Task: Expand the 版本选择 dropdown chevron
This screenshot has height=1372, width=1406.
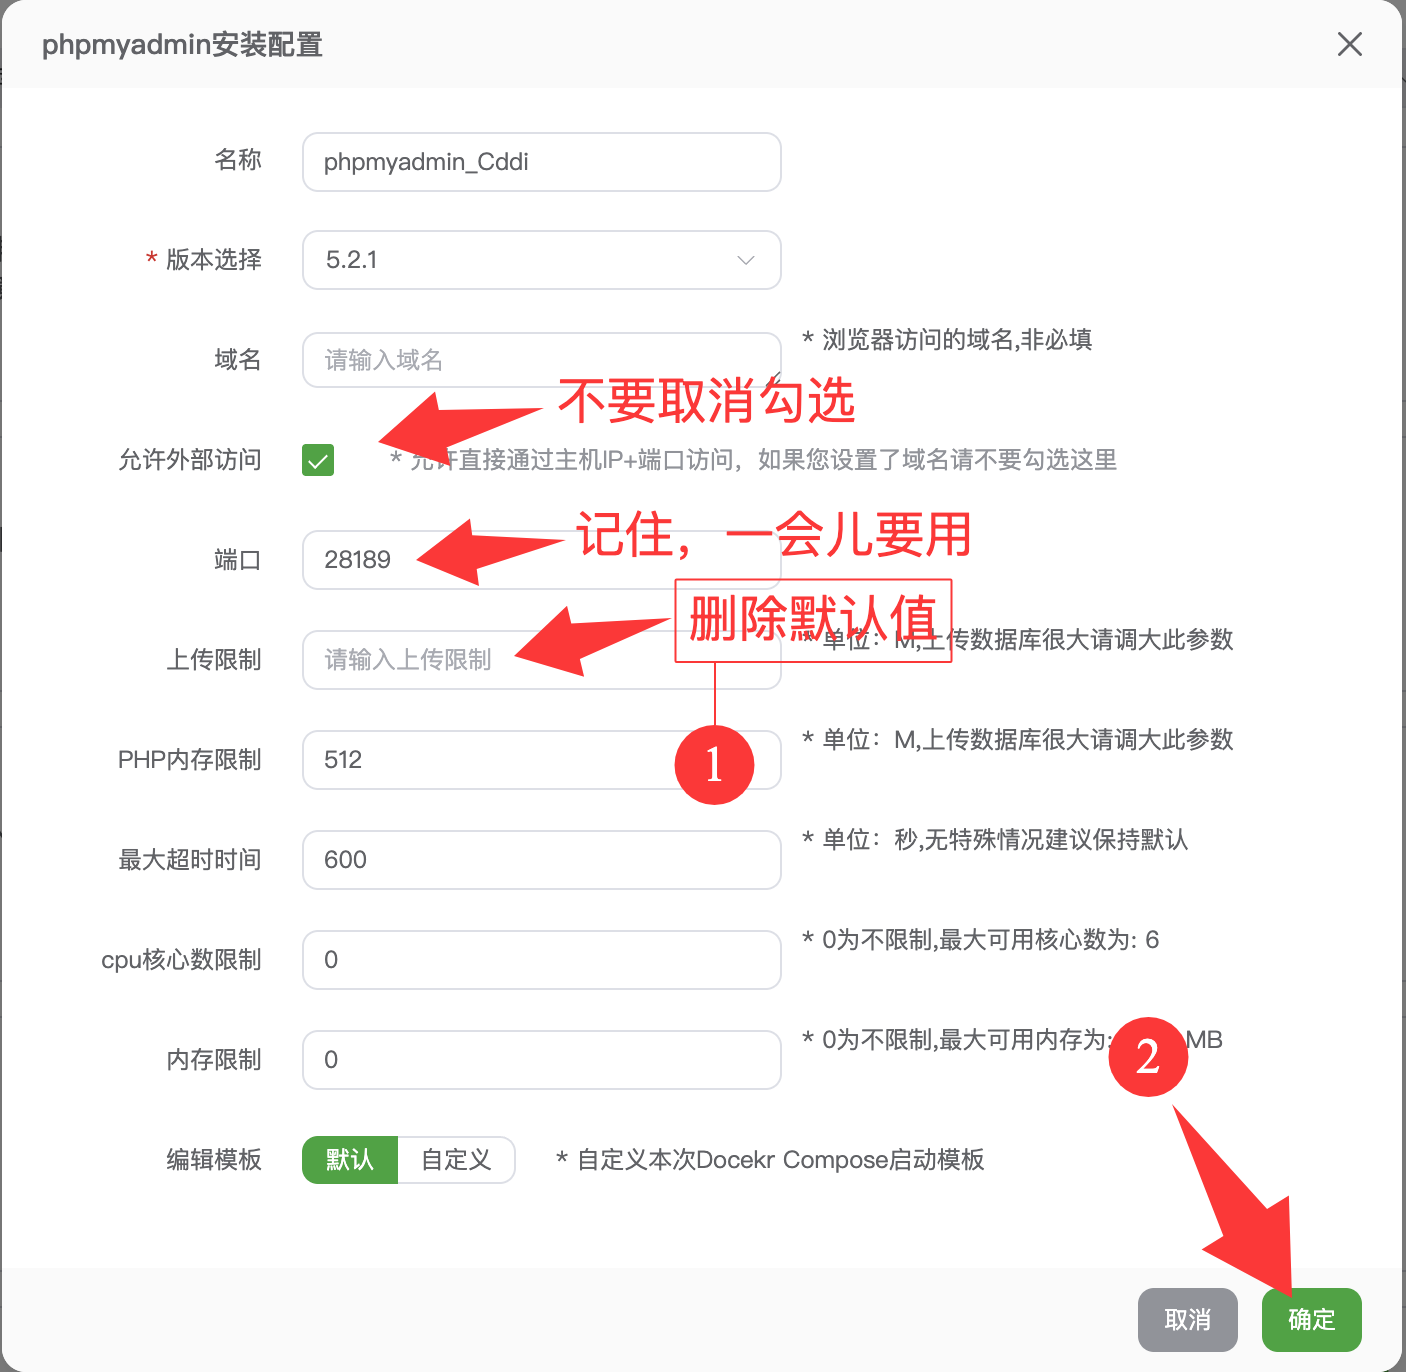Action: point(745,260)
